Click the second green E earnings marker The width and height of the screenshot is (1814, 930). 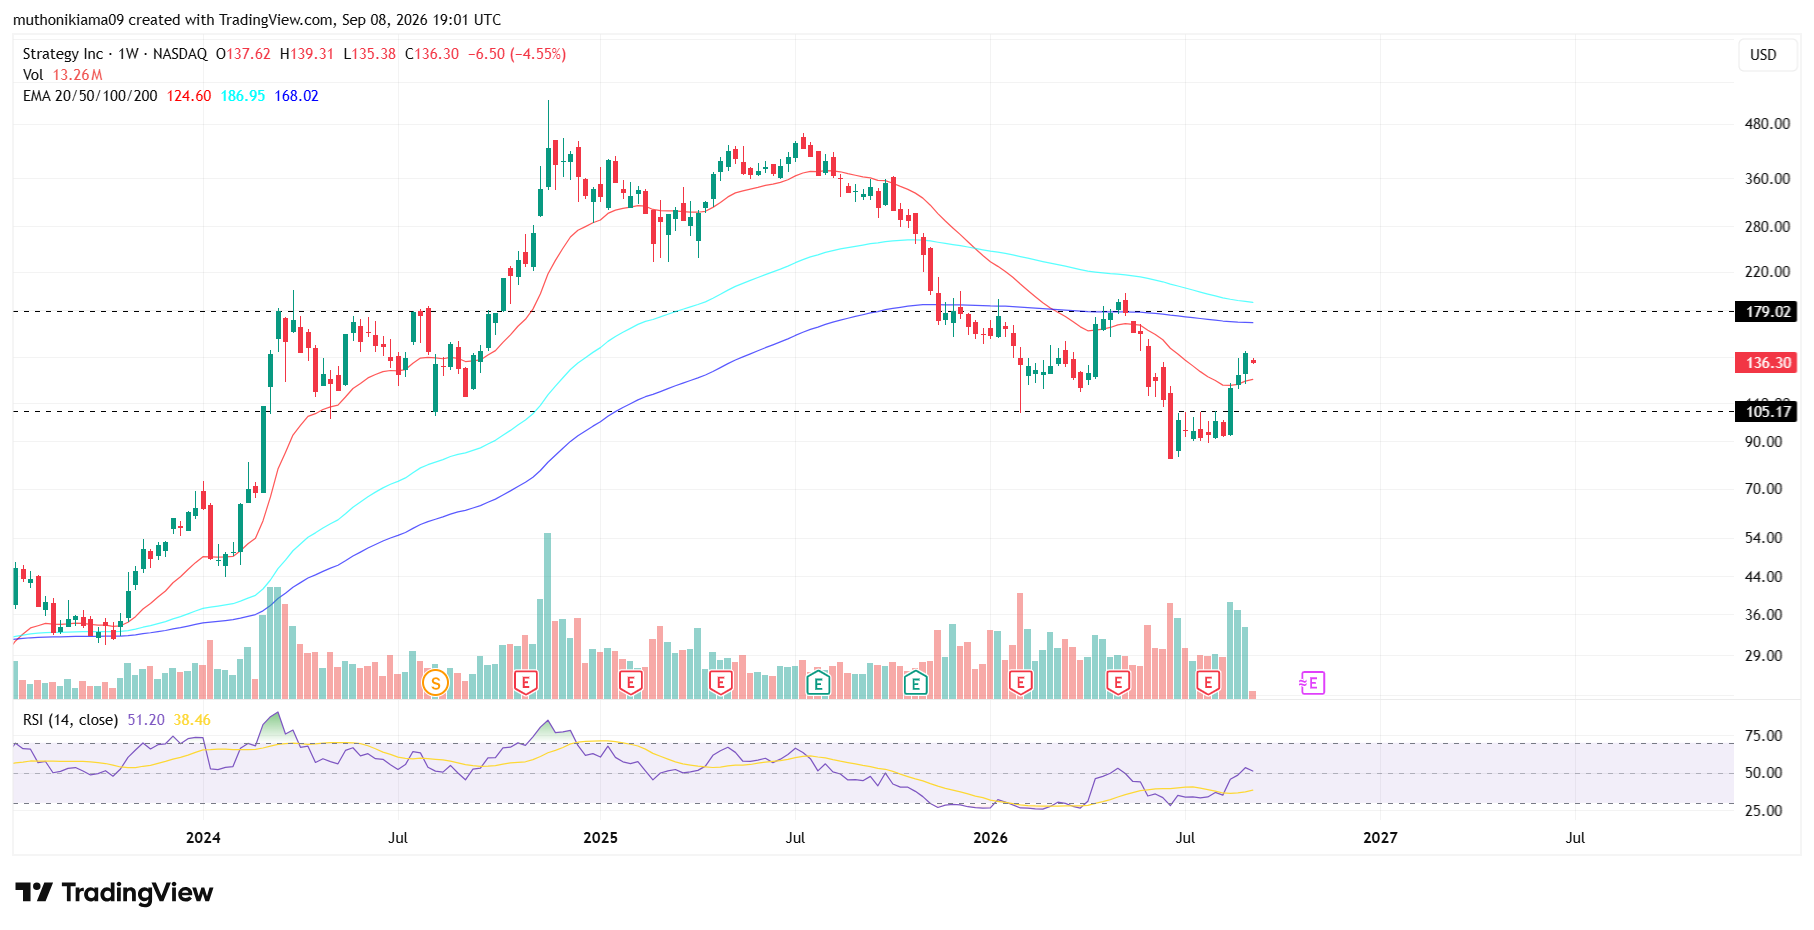pos(915,683)
